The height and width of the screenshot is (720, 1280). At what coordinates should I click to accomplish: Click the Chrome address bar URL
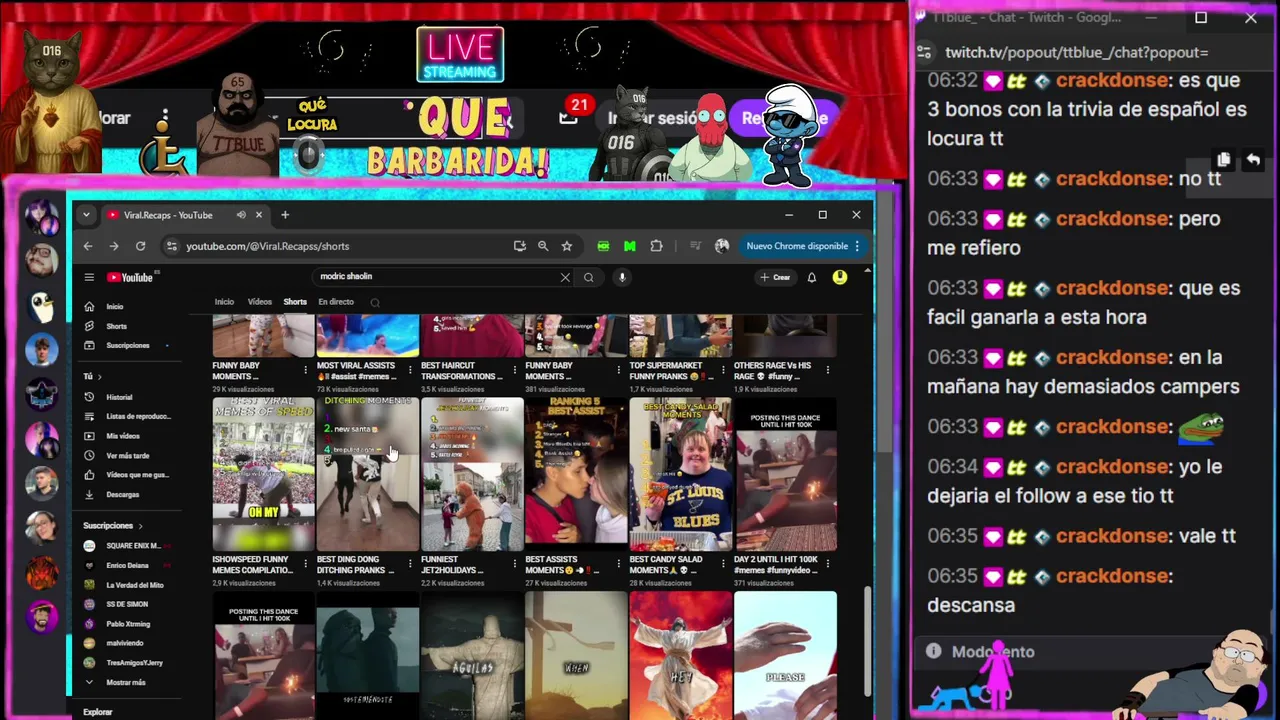267,246
